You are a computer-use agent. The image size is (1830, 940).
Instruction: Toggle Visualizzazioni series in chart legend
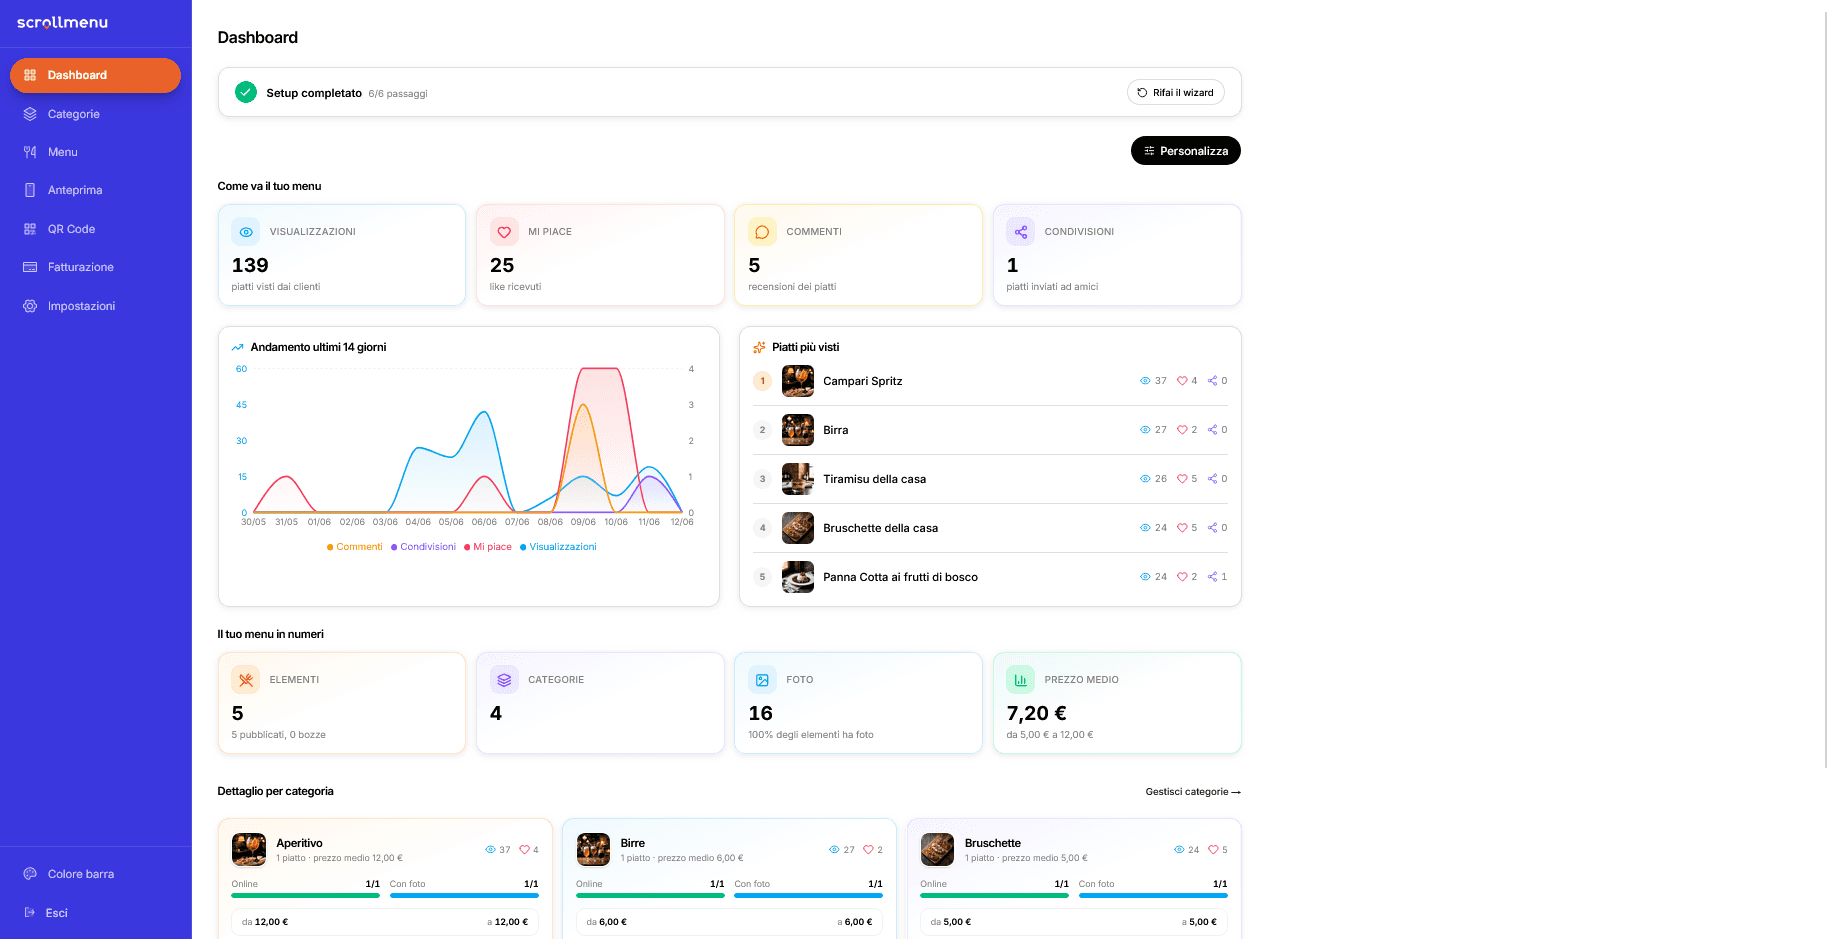tap(558, 547)
